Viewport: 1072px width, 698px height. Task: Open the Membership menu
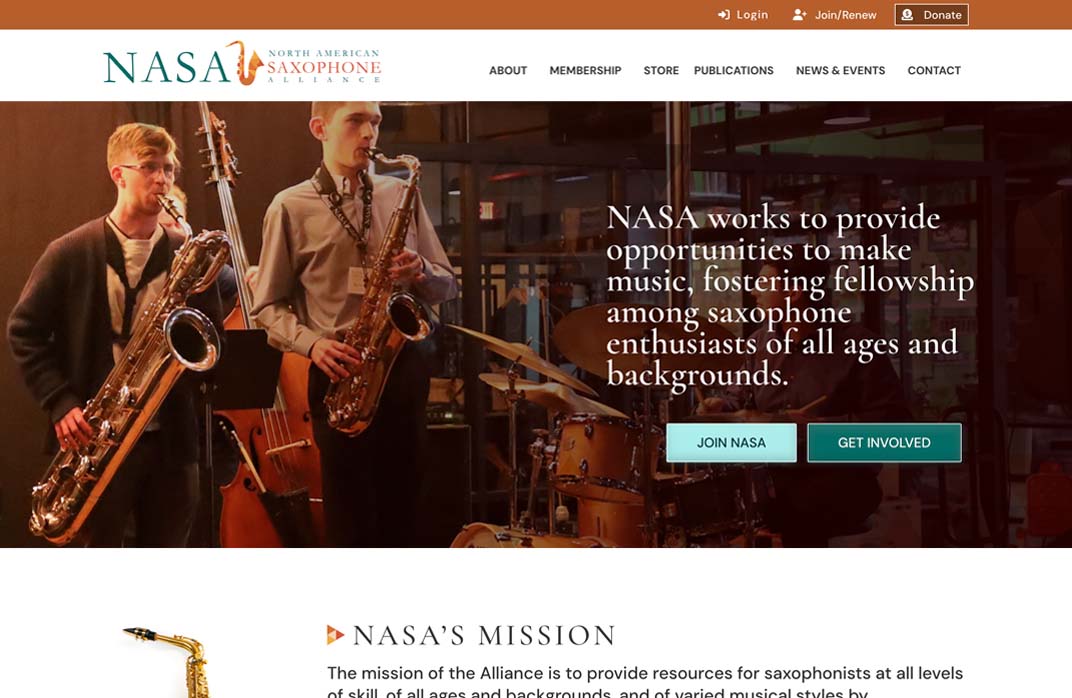585,70
